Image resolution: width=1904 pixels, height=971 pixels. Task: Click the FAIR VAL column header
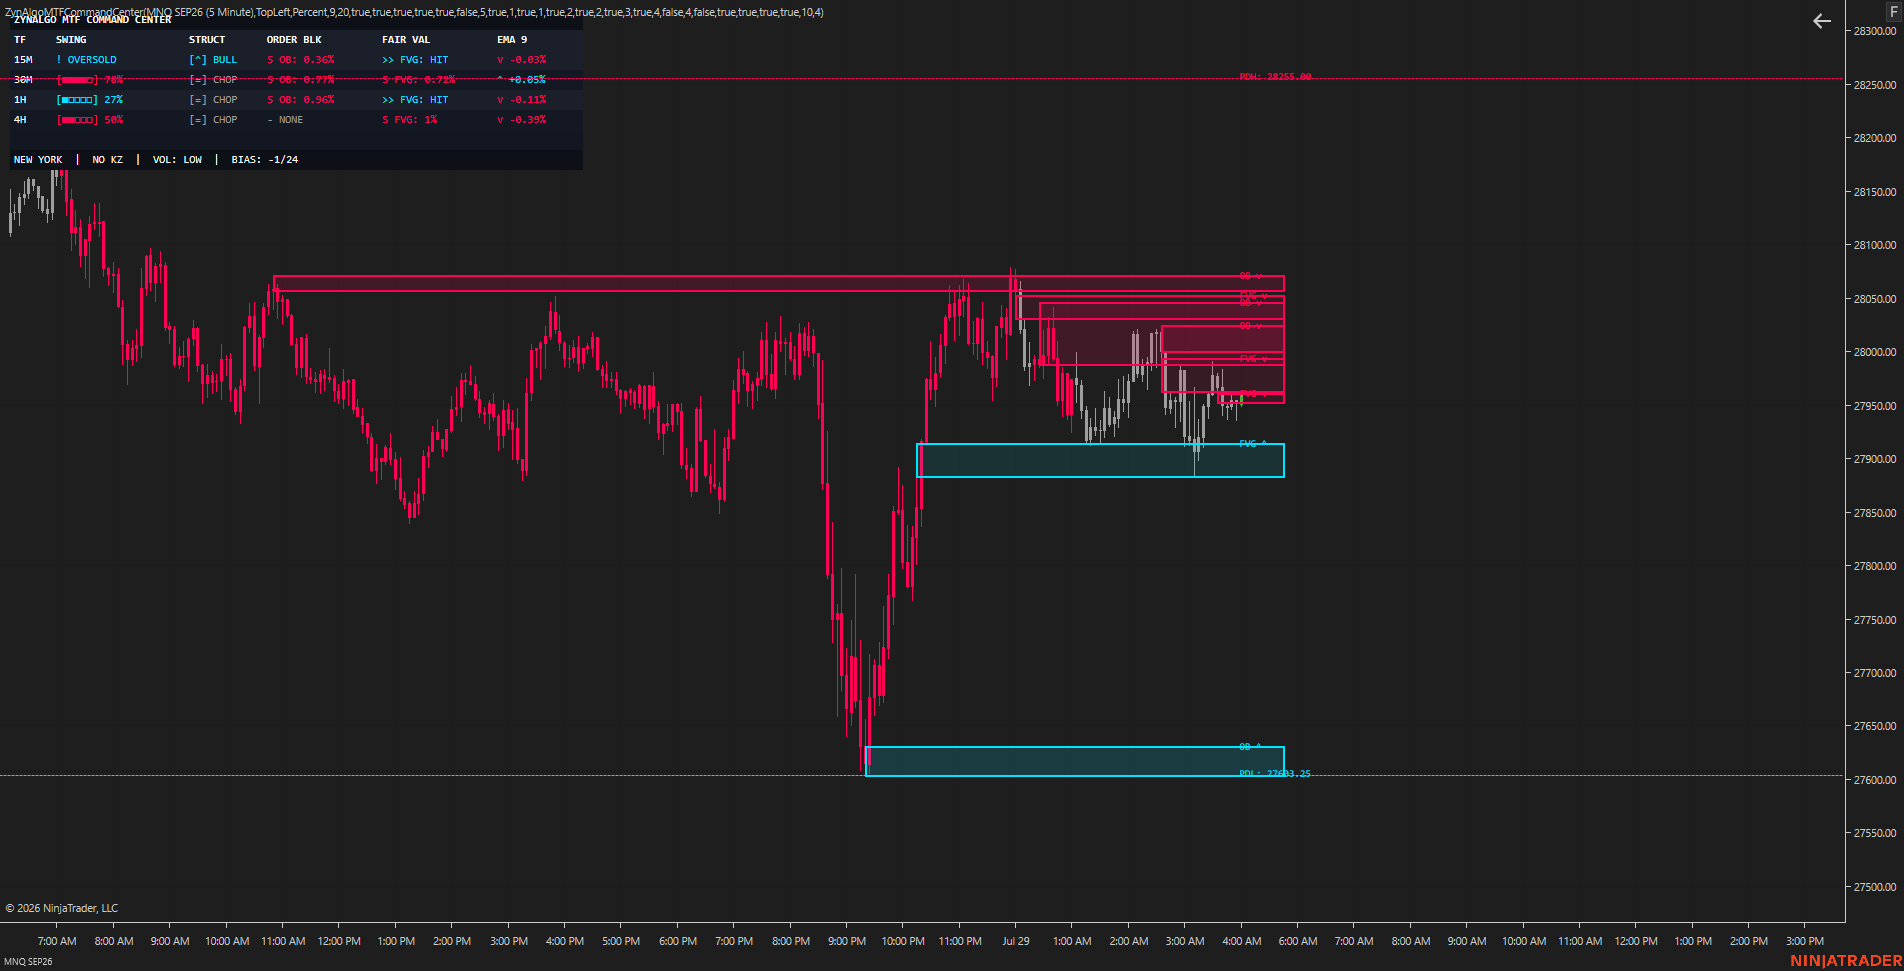[x=406, y=40]
